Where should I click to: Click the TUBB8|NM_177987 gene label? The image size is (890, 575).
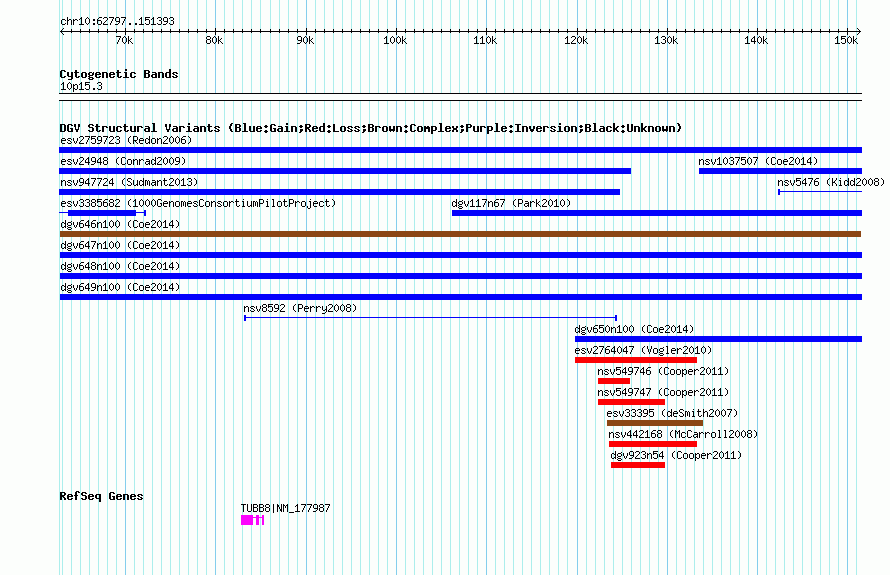pyautogui.click(x=286, y=508)
